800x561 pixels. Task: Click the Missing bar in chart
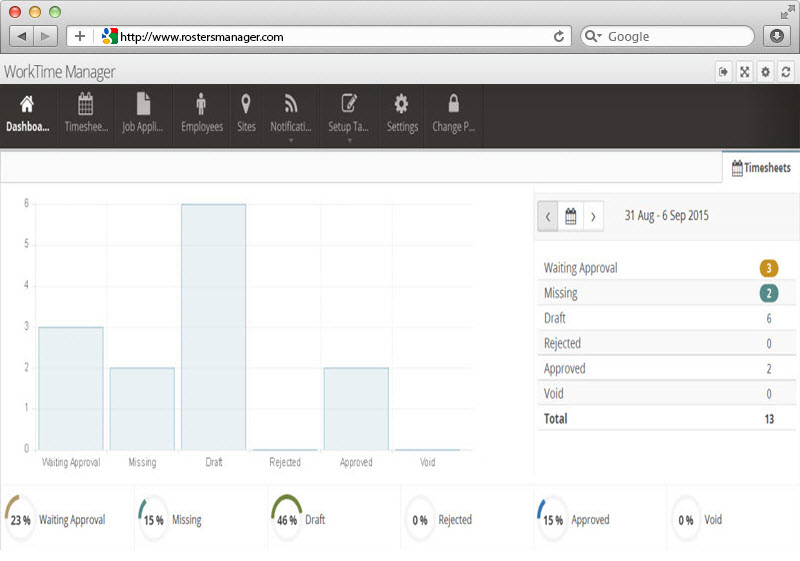point(142,409)
